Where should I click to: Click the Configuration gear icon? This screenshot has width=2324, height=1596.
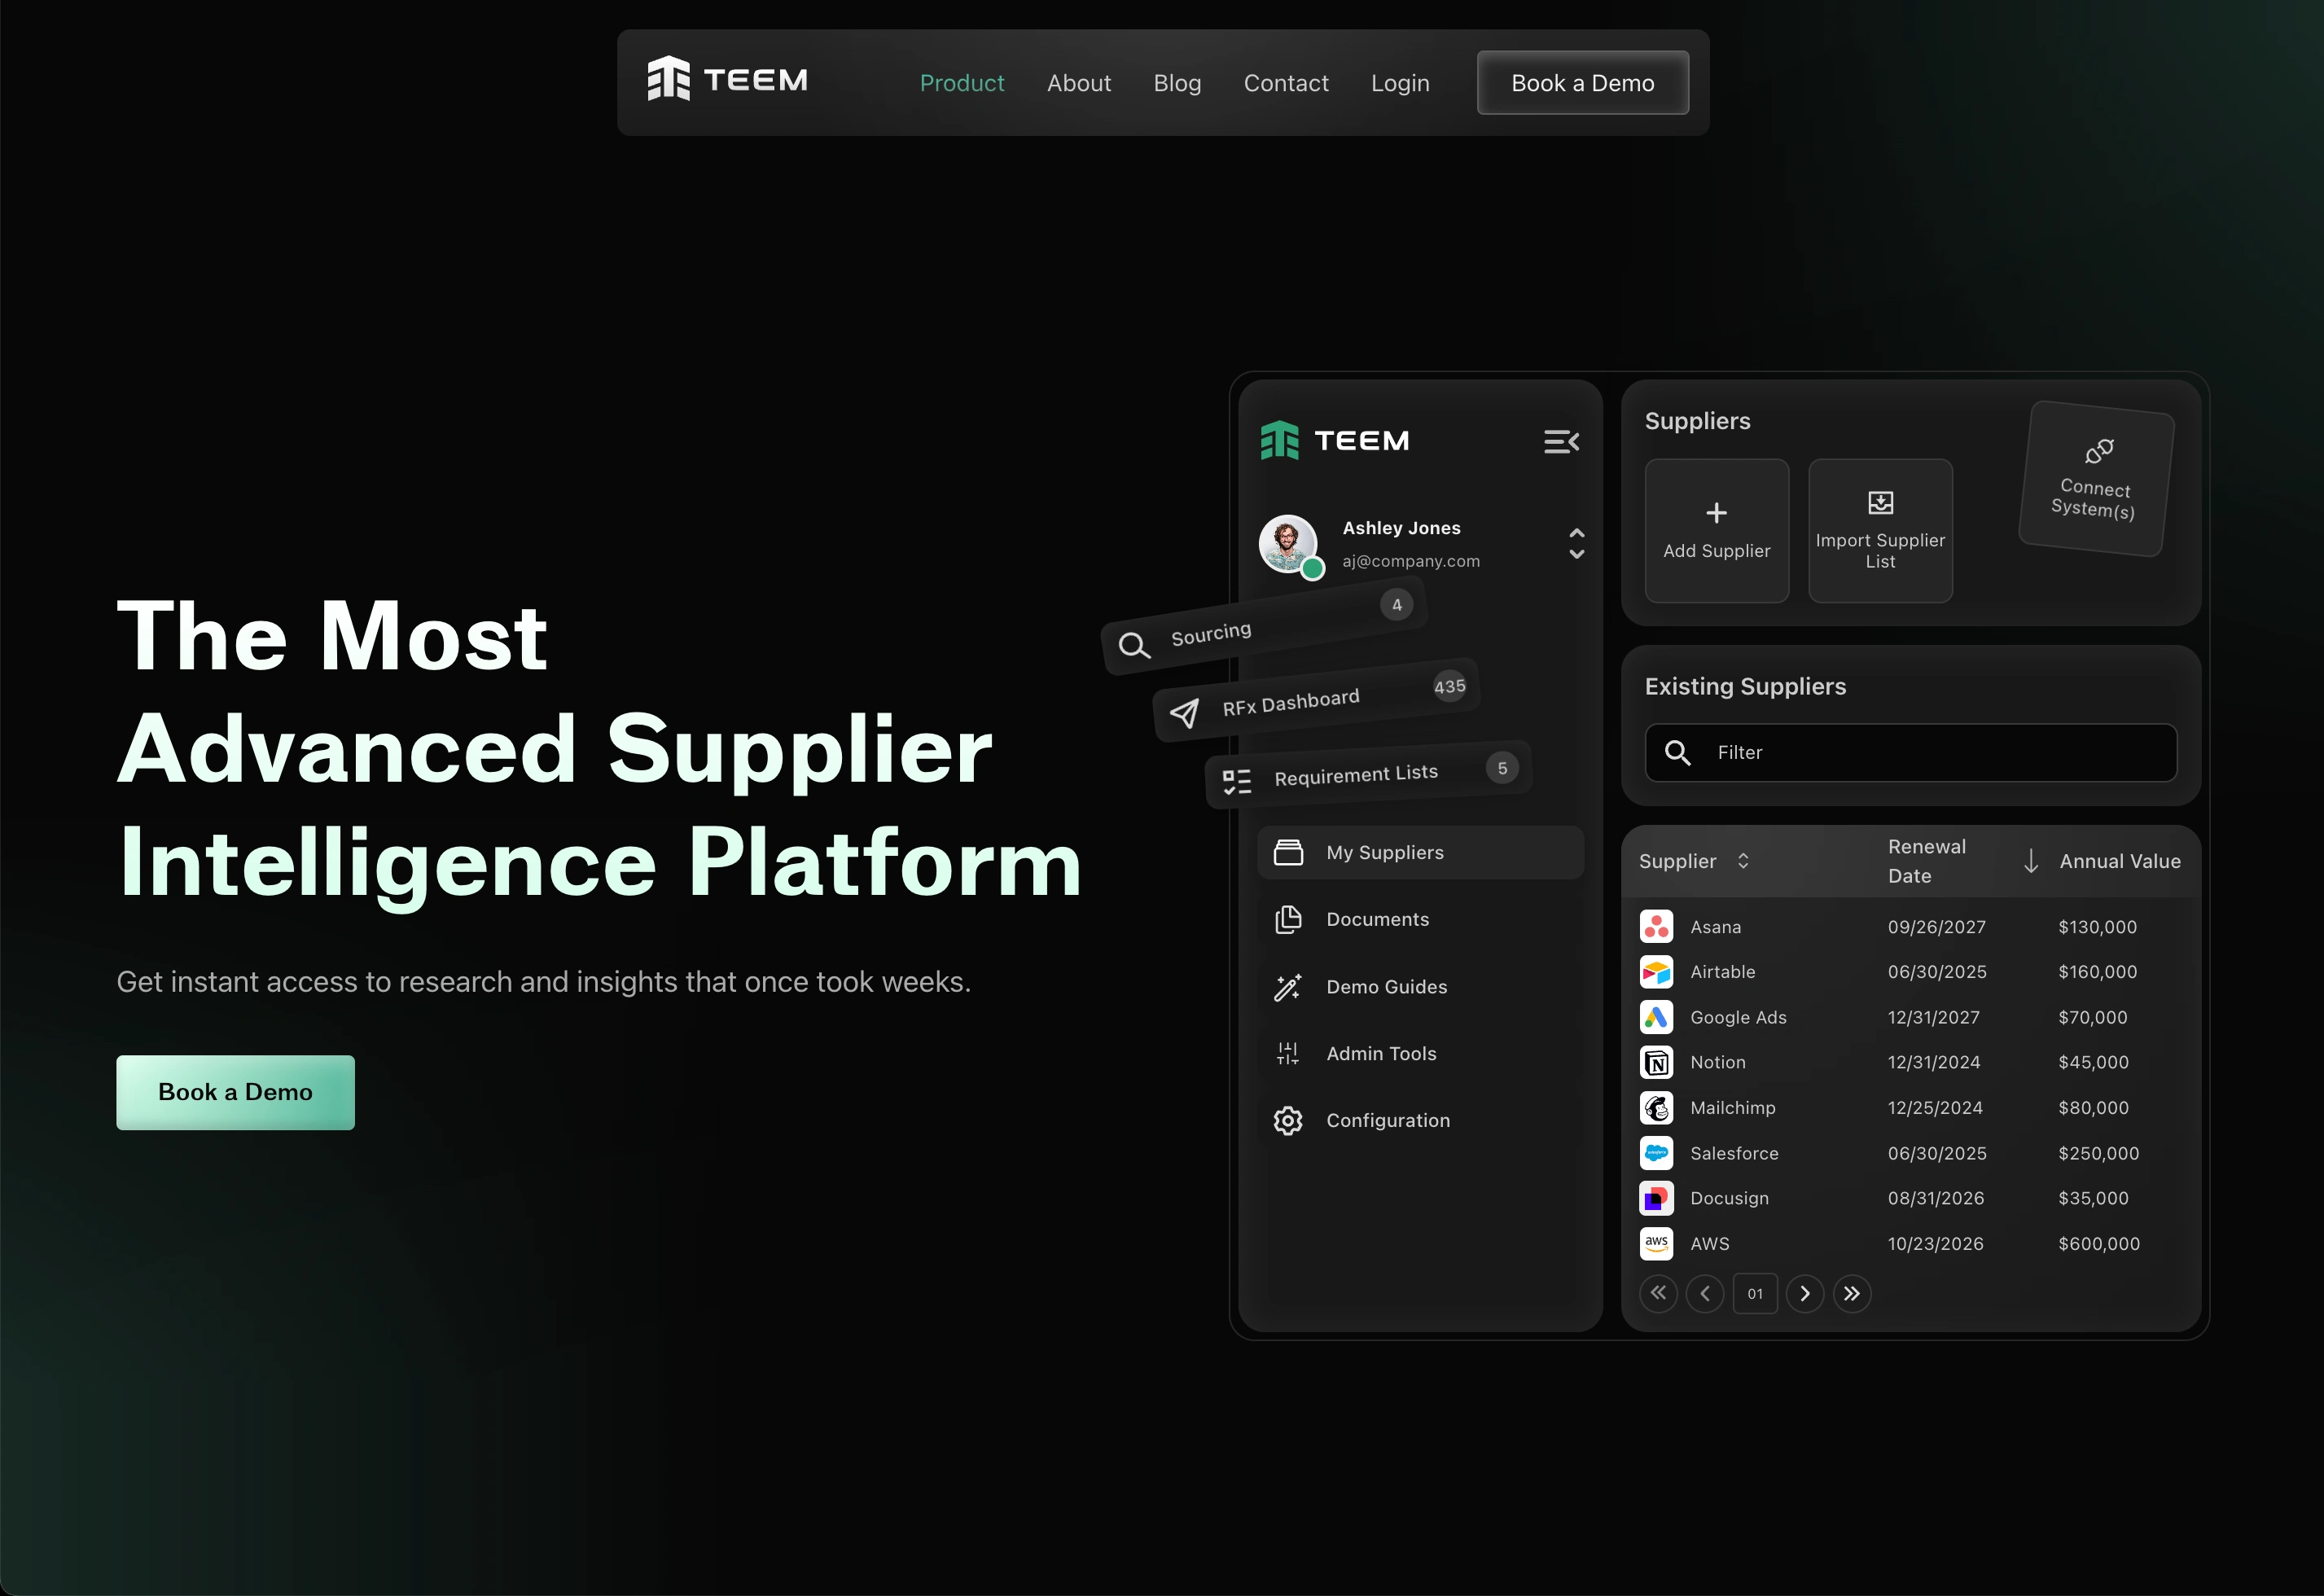click(1288, 1121)
